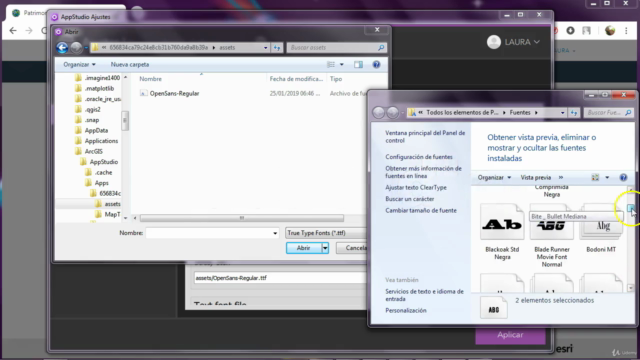
Task: Open Servicios de texto e idioma link
Action: 424,295
